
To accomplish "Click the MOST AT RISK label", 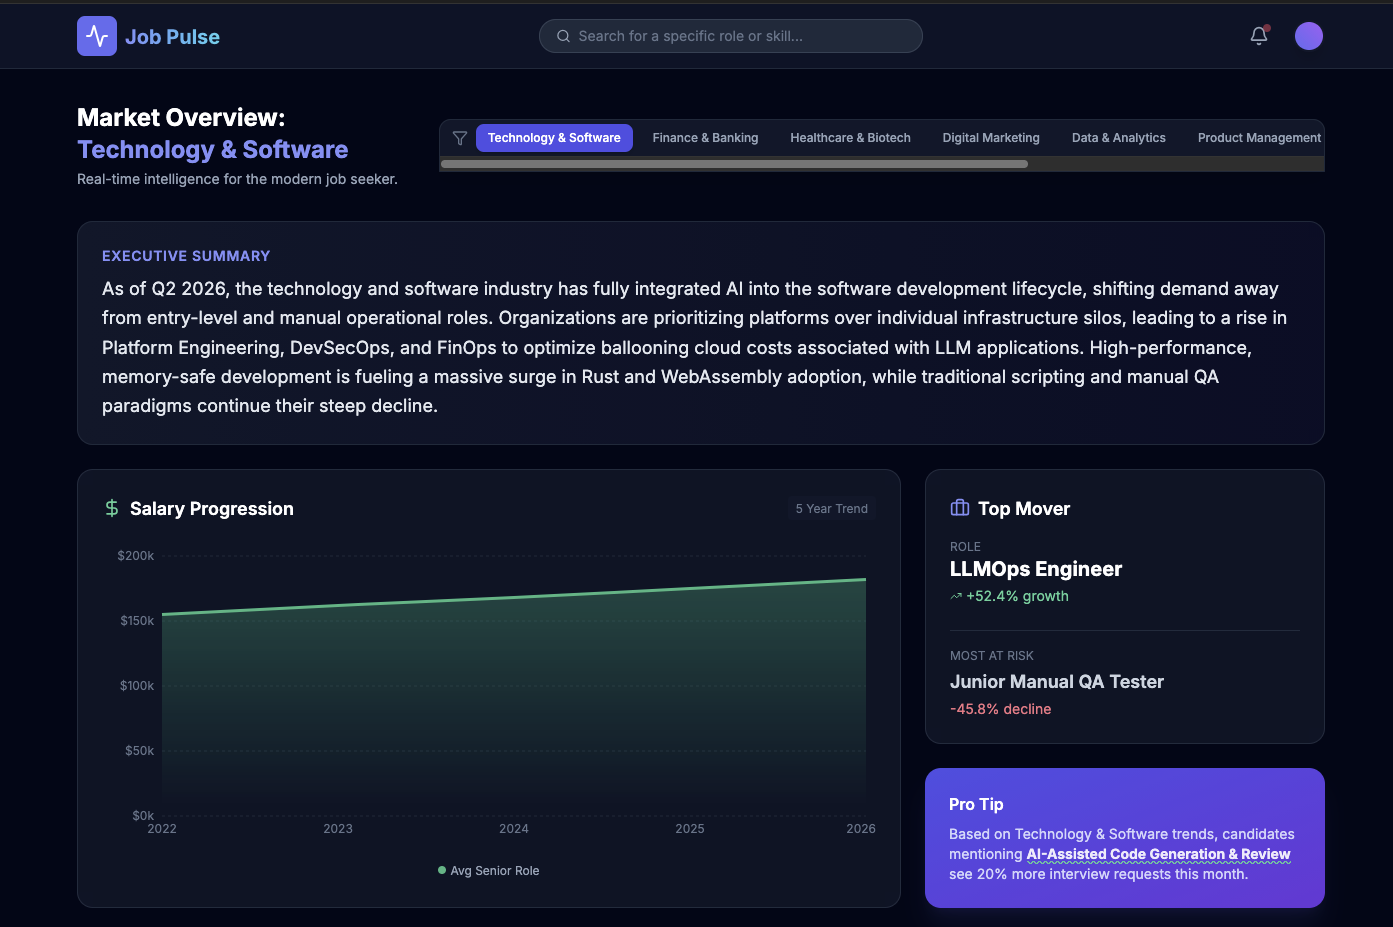I will pos(992,656).
